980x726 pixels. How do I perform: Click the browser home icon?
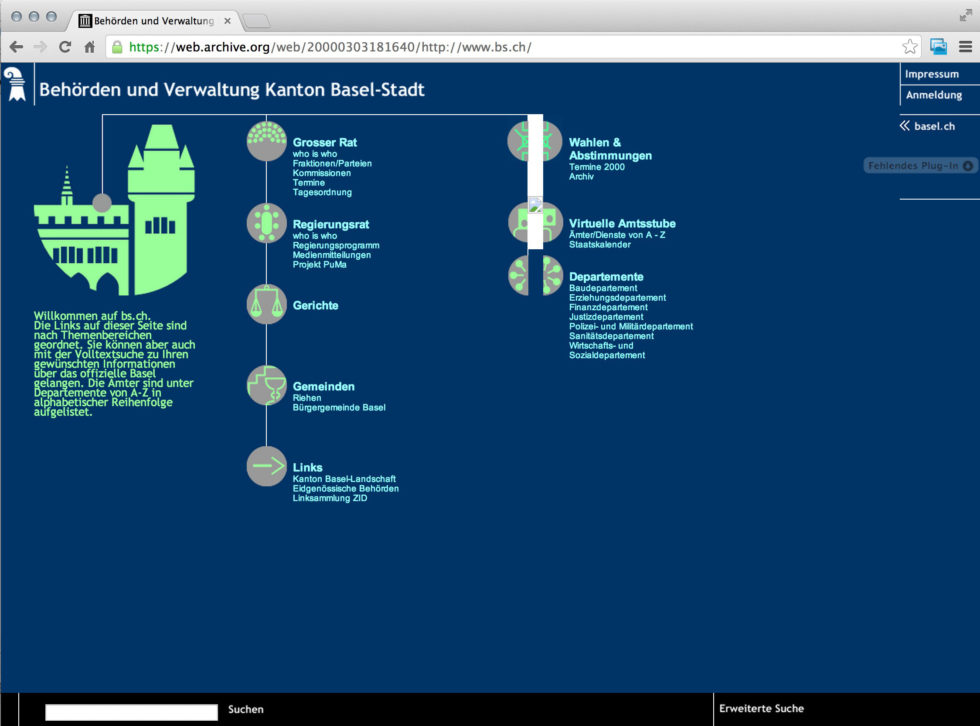tap(89, 47)
